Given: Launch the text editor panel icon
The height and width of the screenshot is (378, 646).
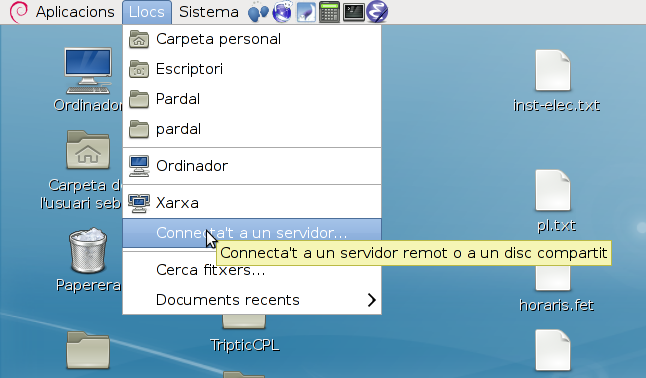Looking at the screenshot, I should [306, 12].
